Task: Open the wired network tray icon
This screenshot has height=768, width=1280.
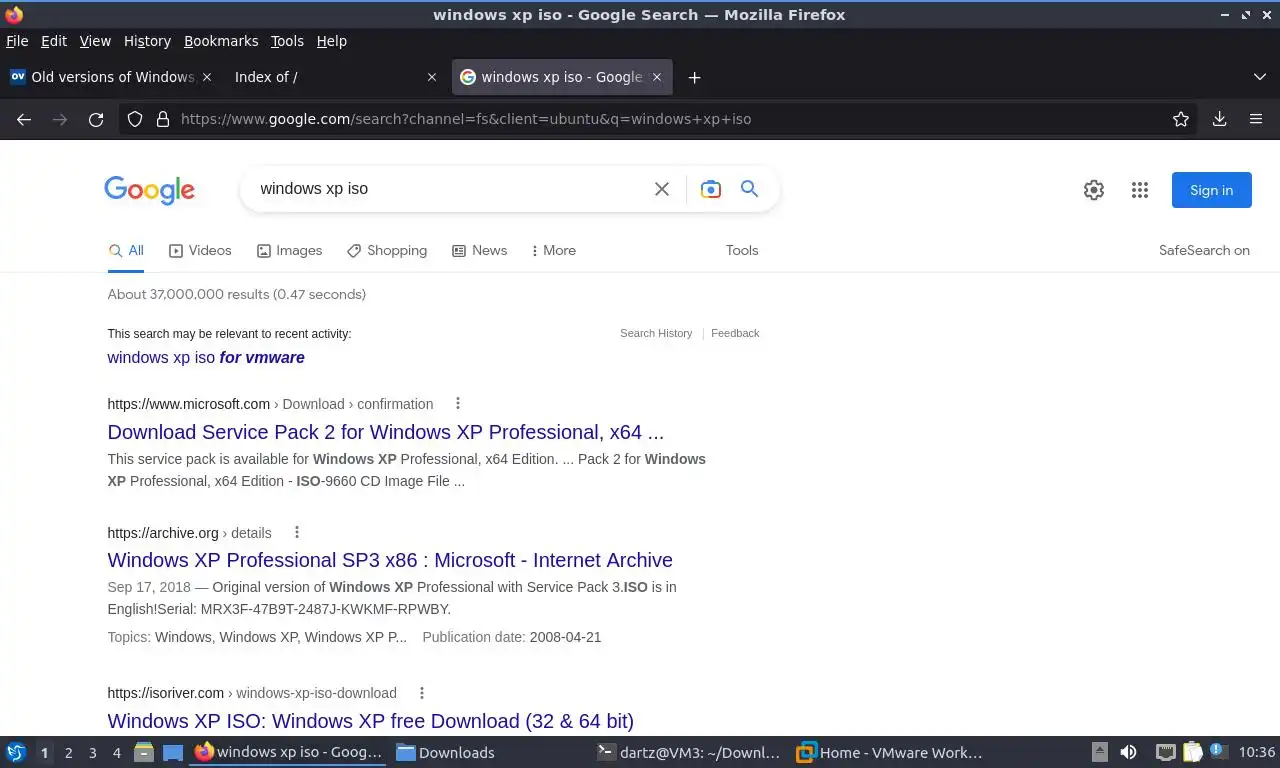Action: pyautogui.click(x=1165, y=752)
